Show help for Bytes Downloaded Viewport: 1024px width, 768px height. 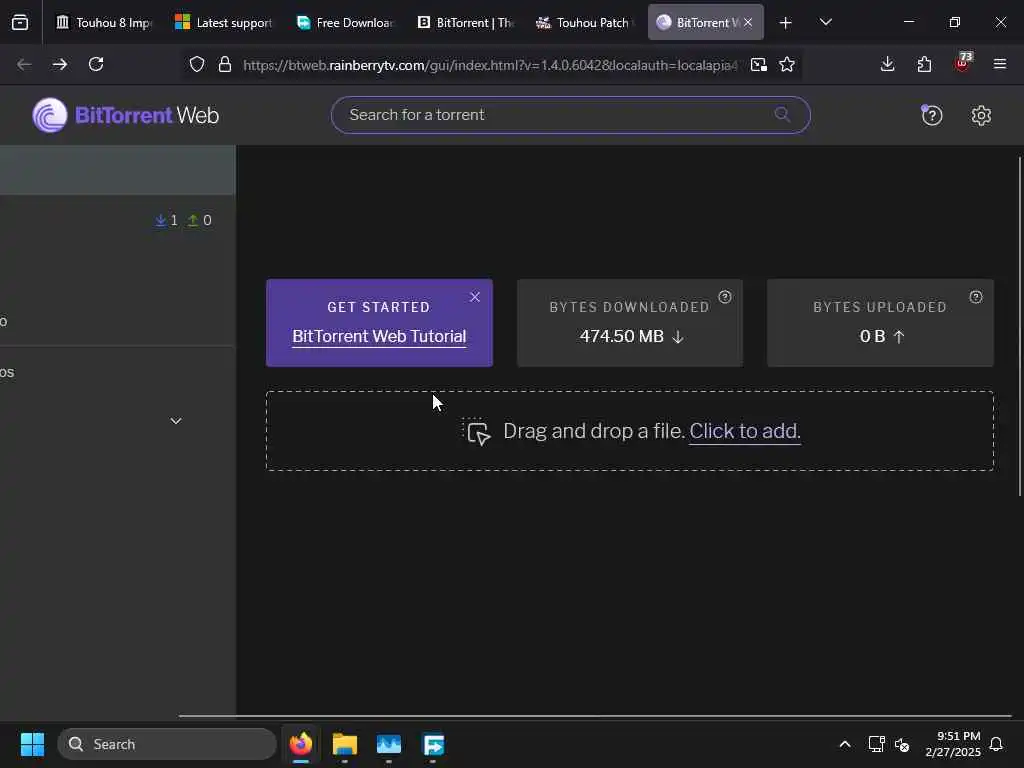click(725, 297)
